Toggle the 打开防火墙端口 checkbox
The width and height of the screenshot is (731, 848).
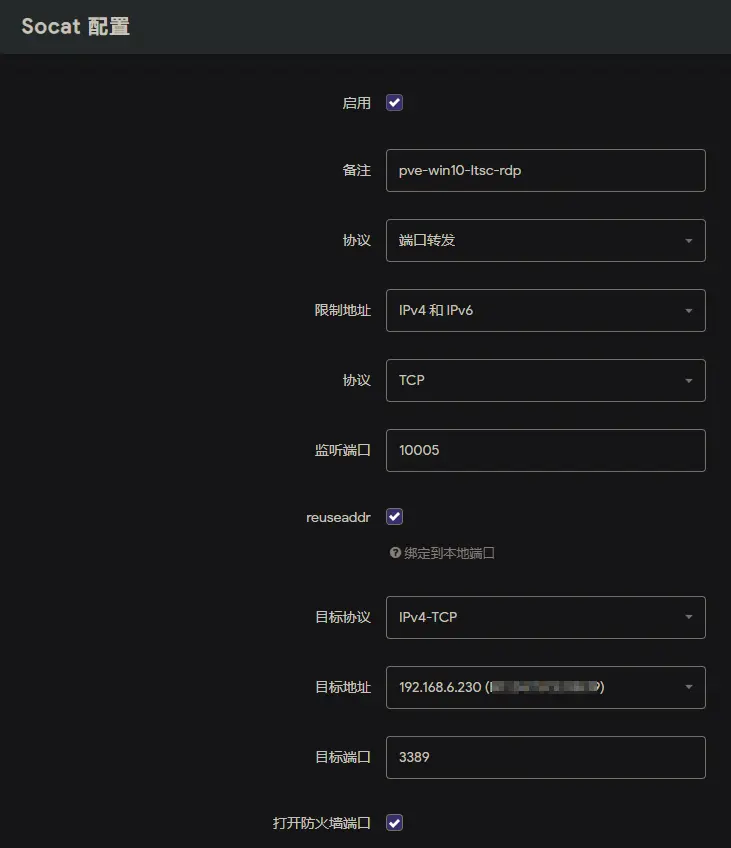click(x=395, y=823)
